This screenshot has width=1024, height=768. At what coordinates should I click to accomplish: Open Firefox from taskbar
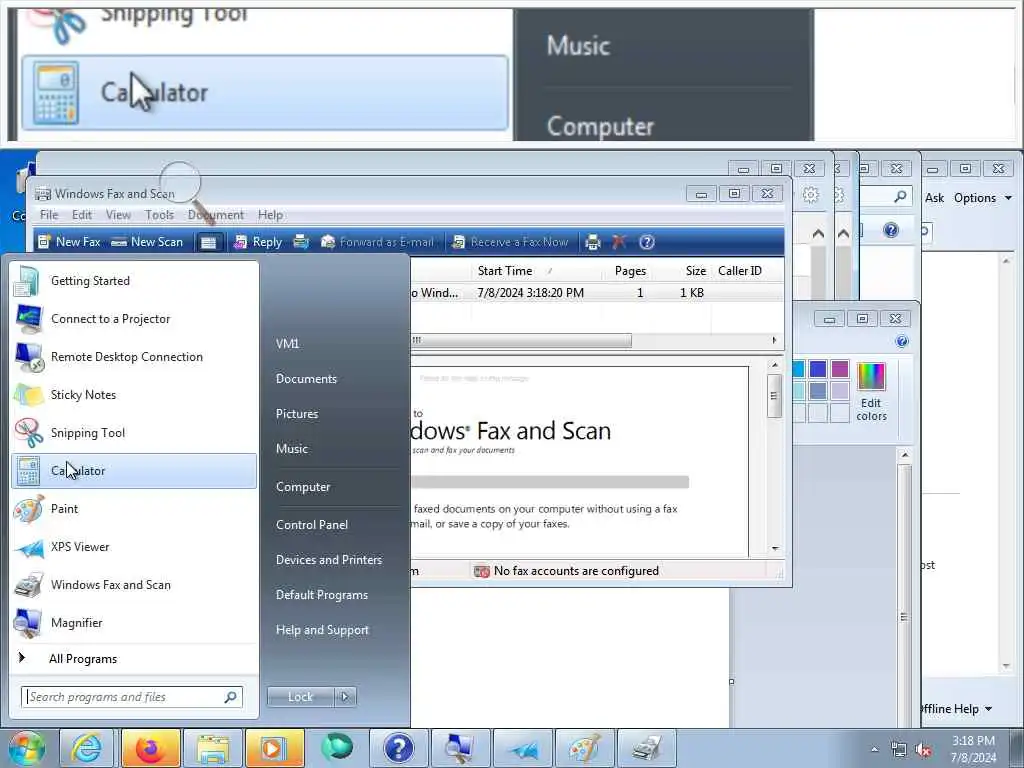pos(150,748)
